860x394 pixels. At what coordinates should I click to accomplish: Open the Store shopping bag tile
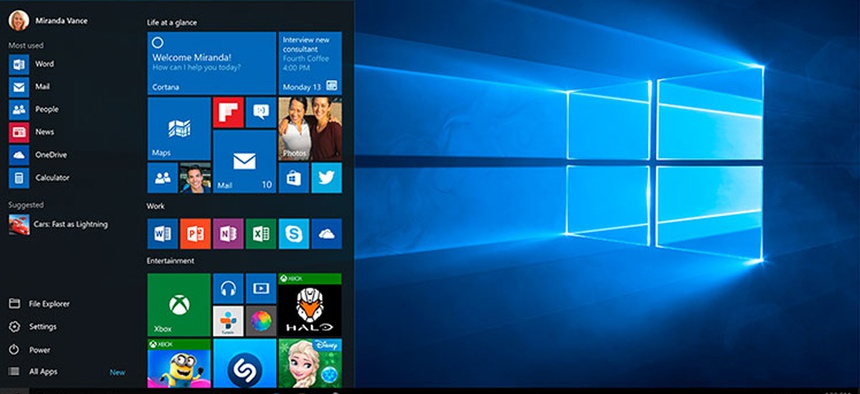pyautogui.click(x=293, y=178)
